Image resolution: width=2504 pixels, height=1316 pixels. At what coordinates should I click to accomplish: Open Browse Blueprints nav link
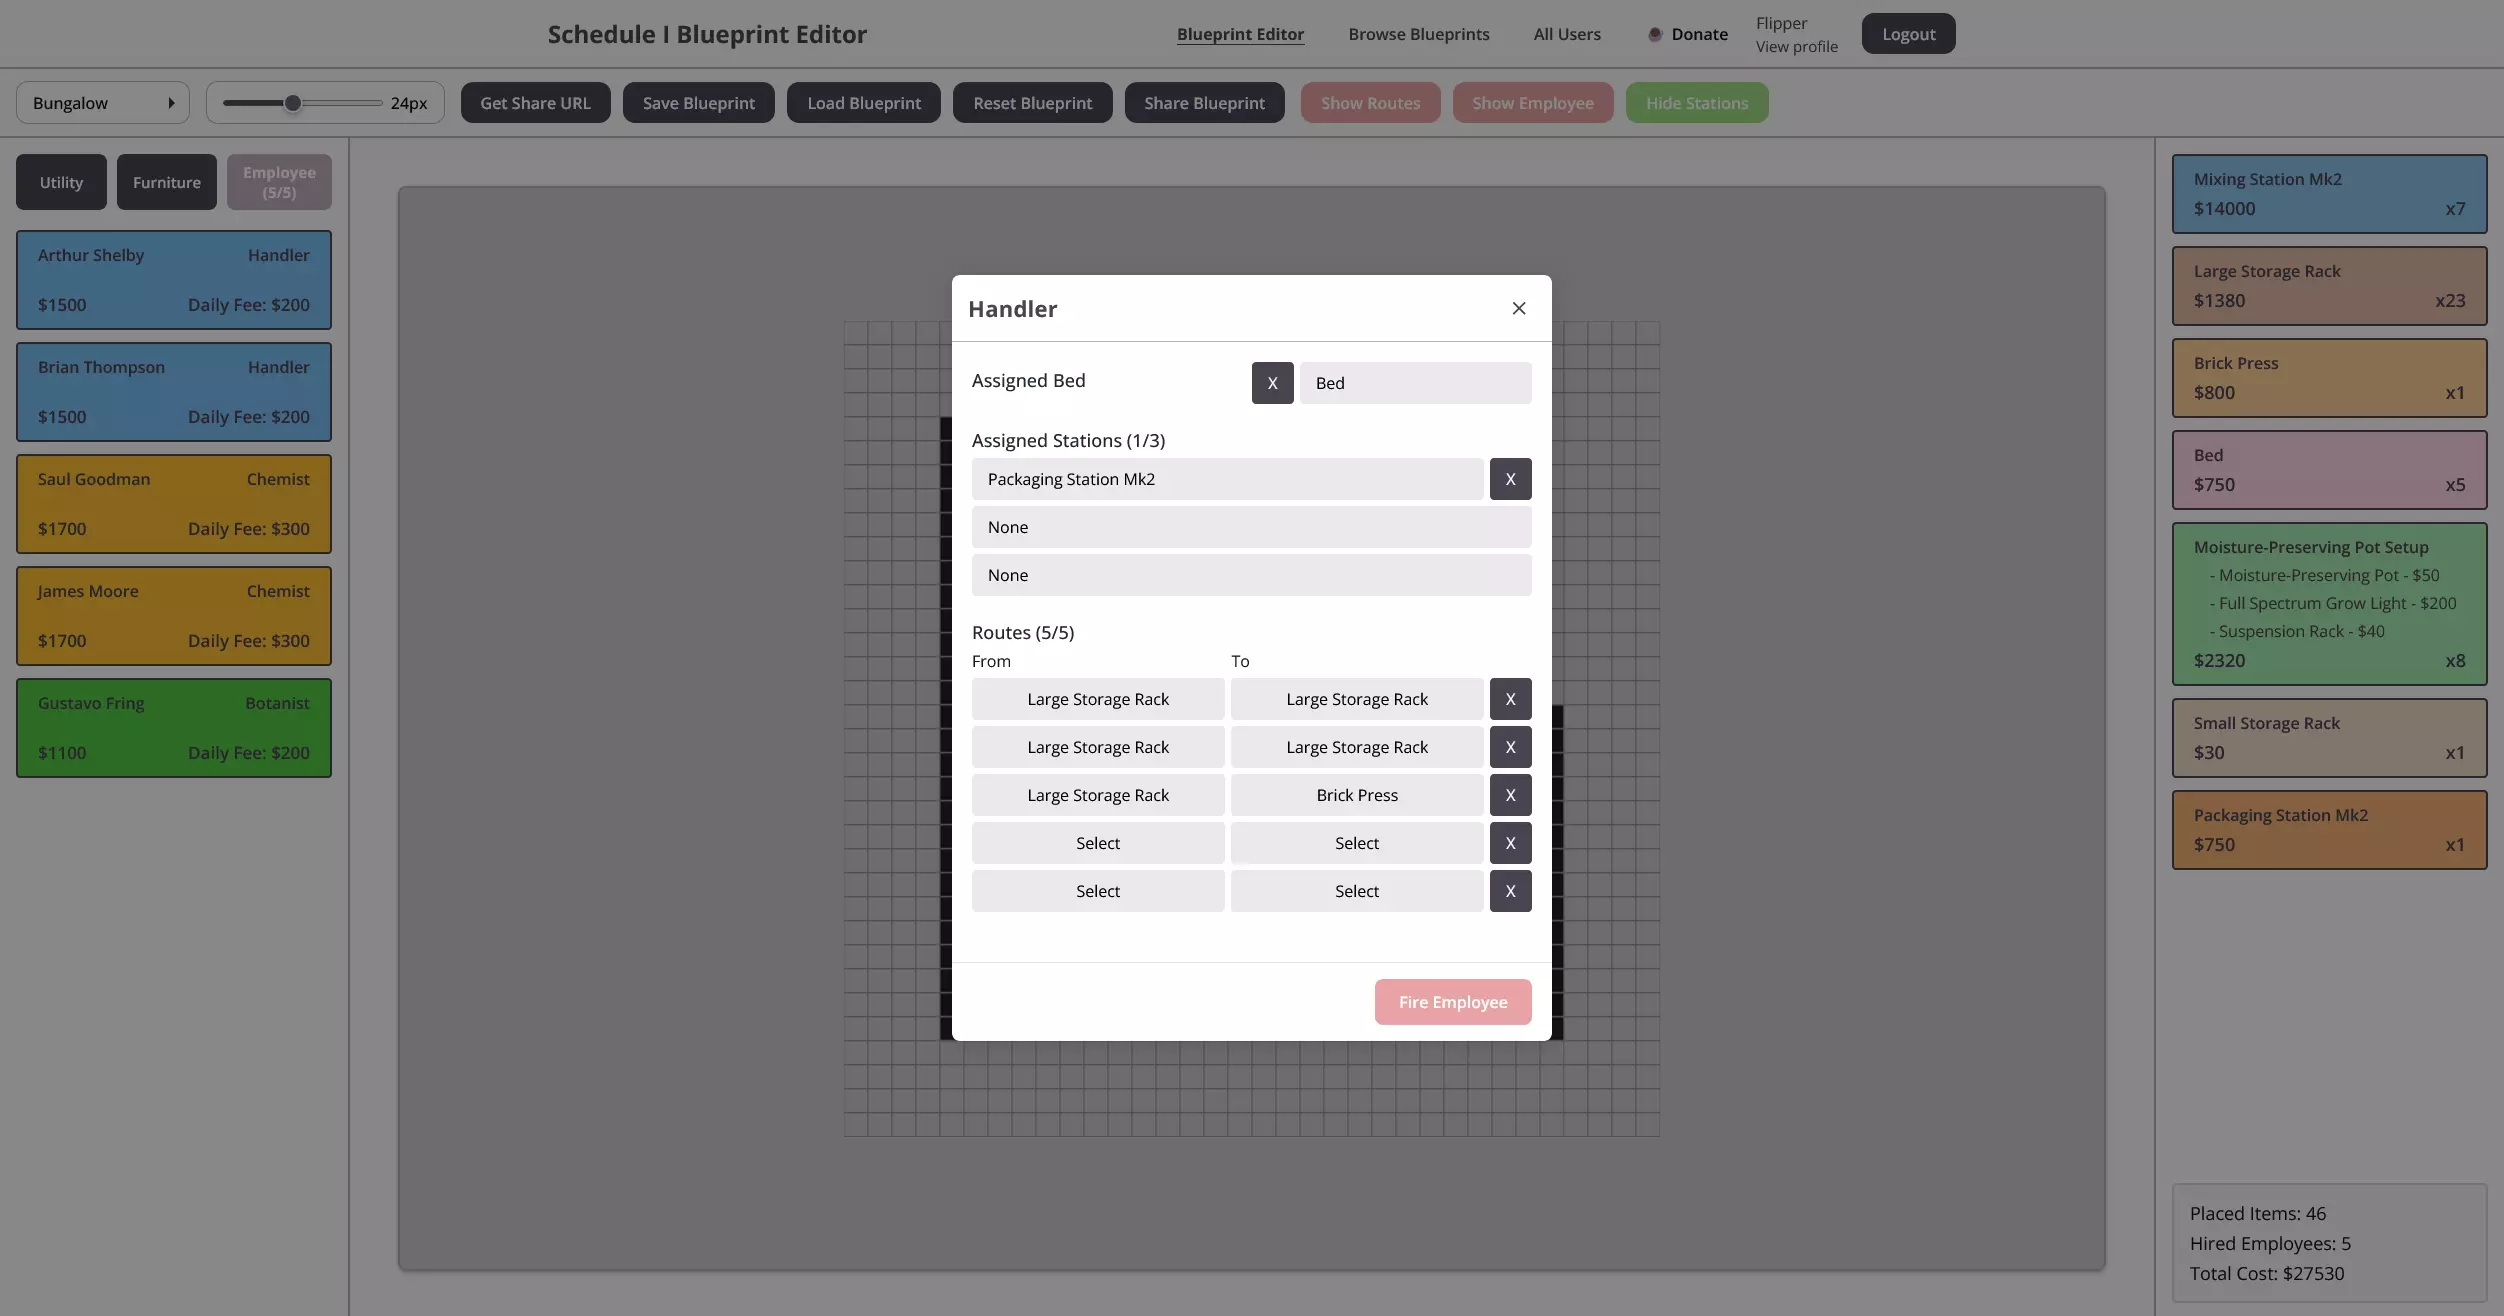click(x=1418, y=34)
